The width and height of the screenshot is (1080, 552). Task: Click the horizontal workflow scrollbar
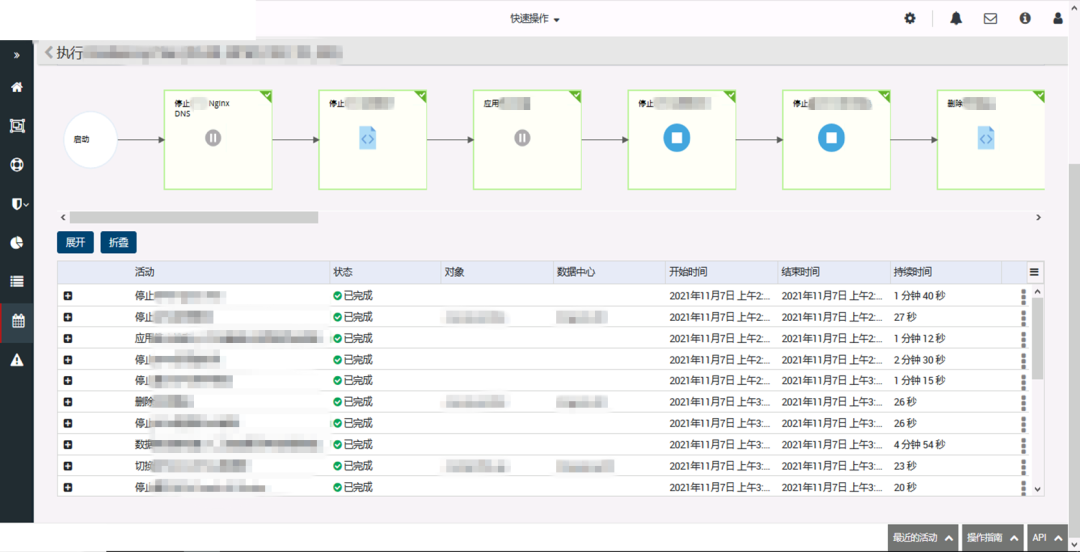(x=194, y=217)
